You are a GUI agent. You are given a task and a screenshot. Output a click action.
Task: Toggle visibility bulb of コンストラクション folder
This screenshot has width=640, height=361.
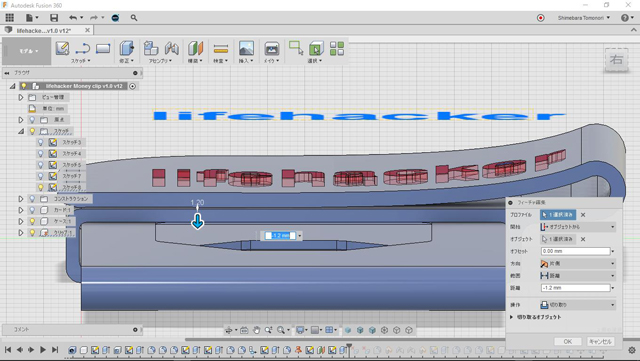coord(32,199)
